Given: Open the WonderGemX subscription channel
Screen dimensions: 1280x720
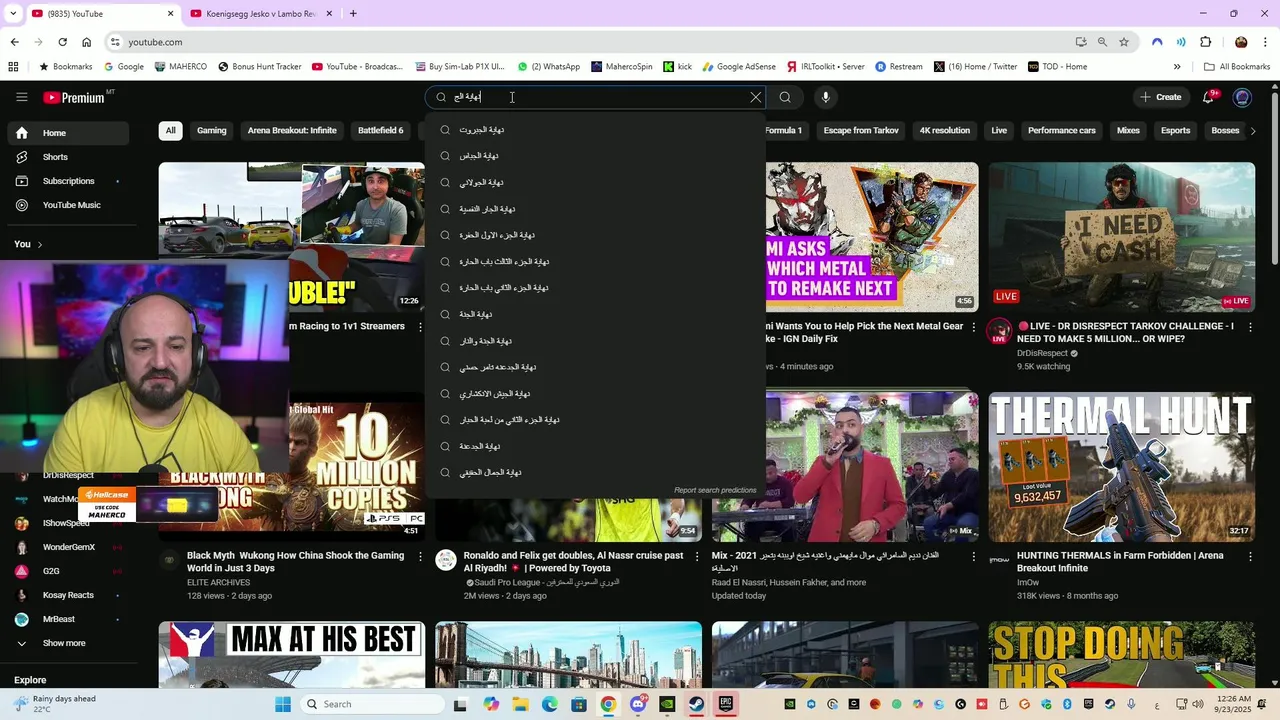Looking at the screenshot, I should pyautogui.click(x=68, y=547).
